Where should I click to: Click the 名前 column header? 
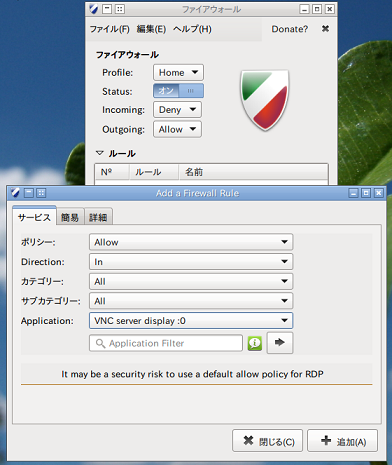253,172
